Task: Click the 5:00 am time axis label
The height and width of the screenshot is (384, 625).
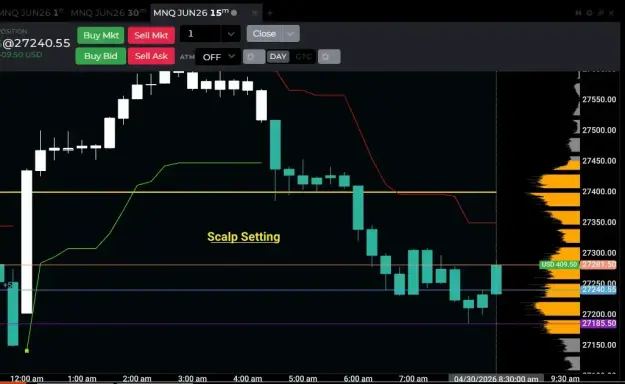Action: 303,379
